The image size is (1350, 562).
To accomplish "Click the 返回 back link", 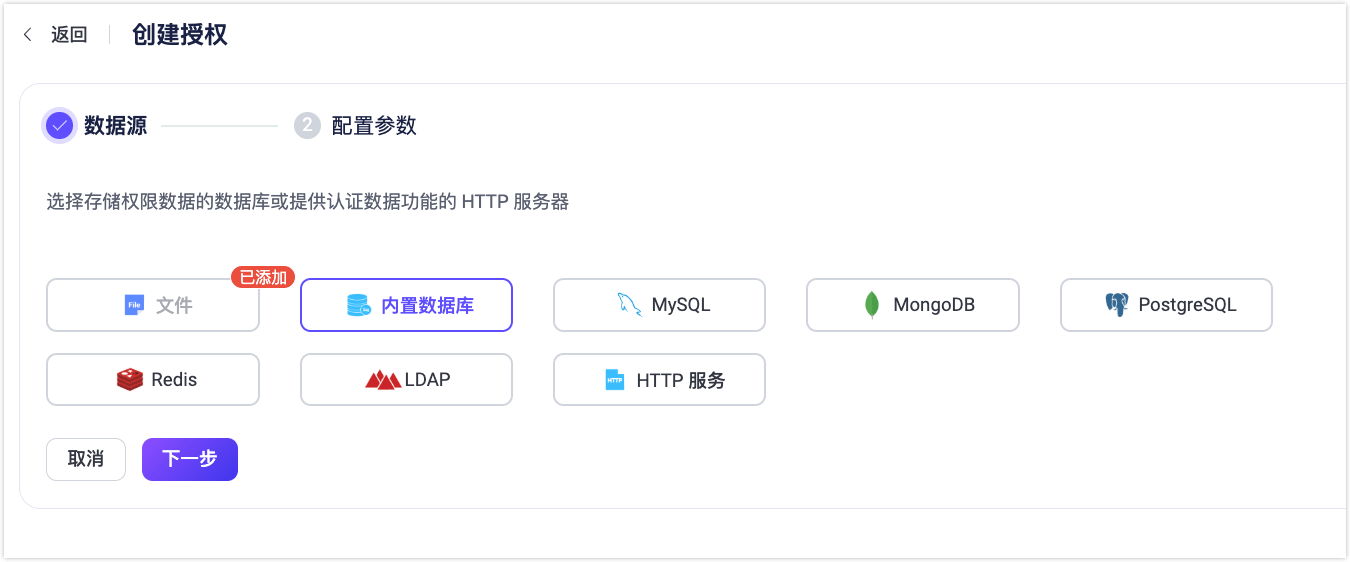I will (69, 35).
